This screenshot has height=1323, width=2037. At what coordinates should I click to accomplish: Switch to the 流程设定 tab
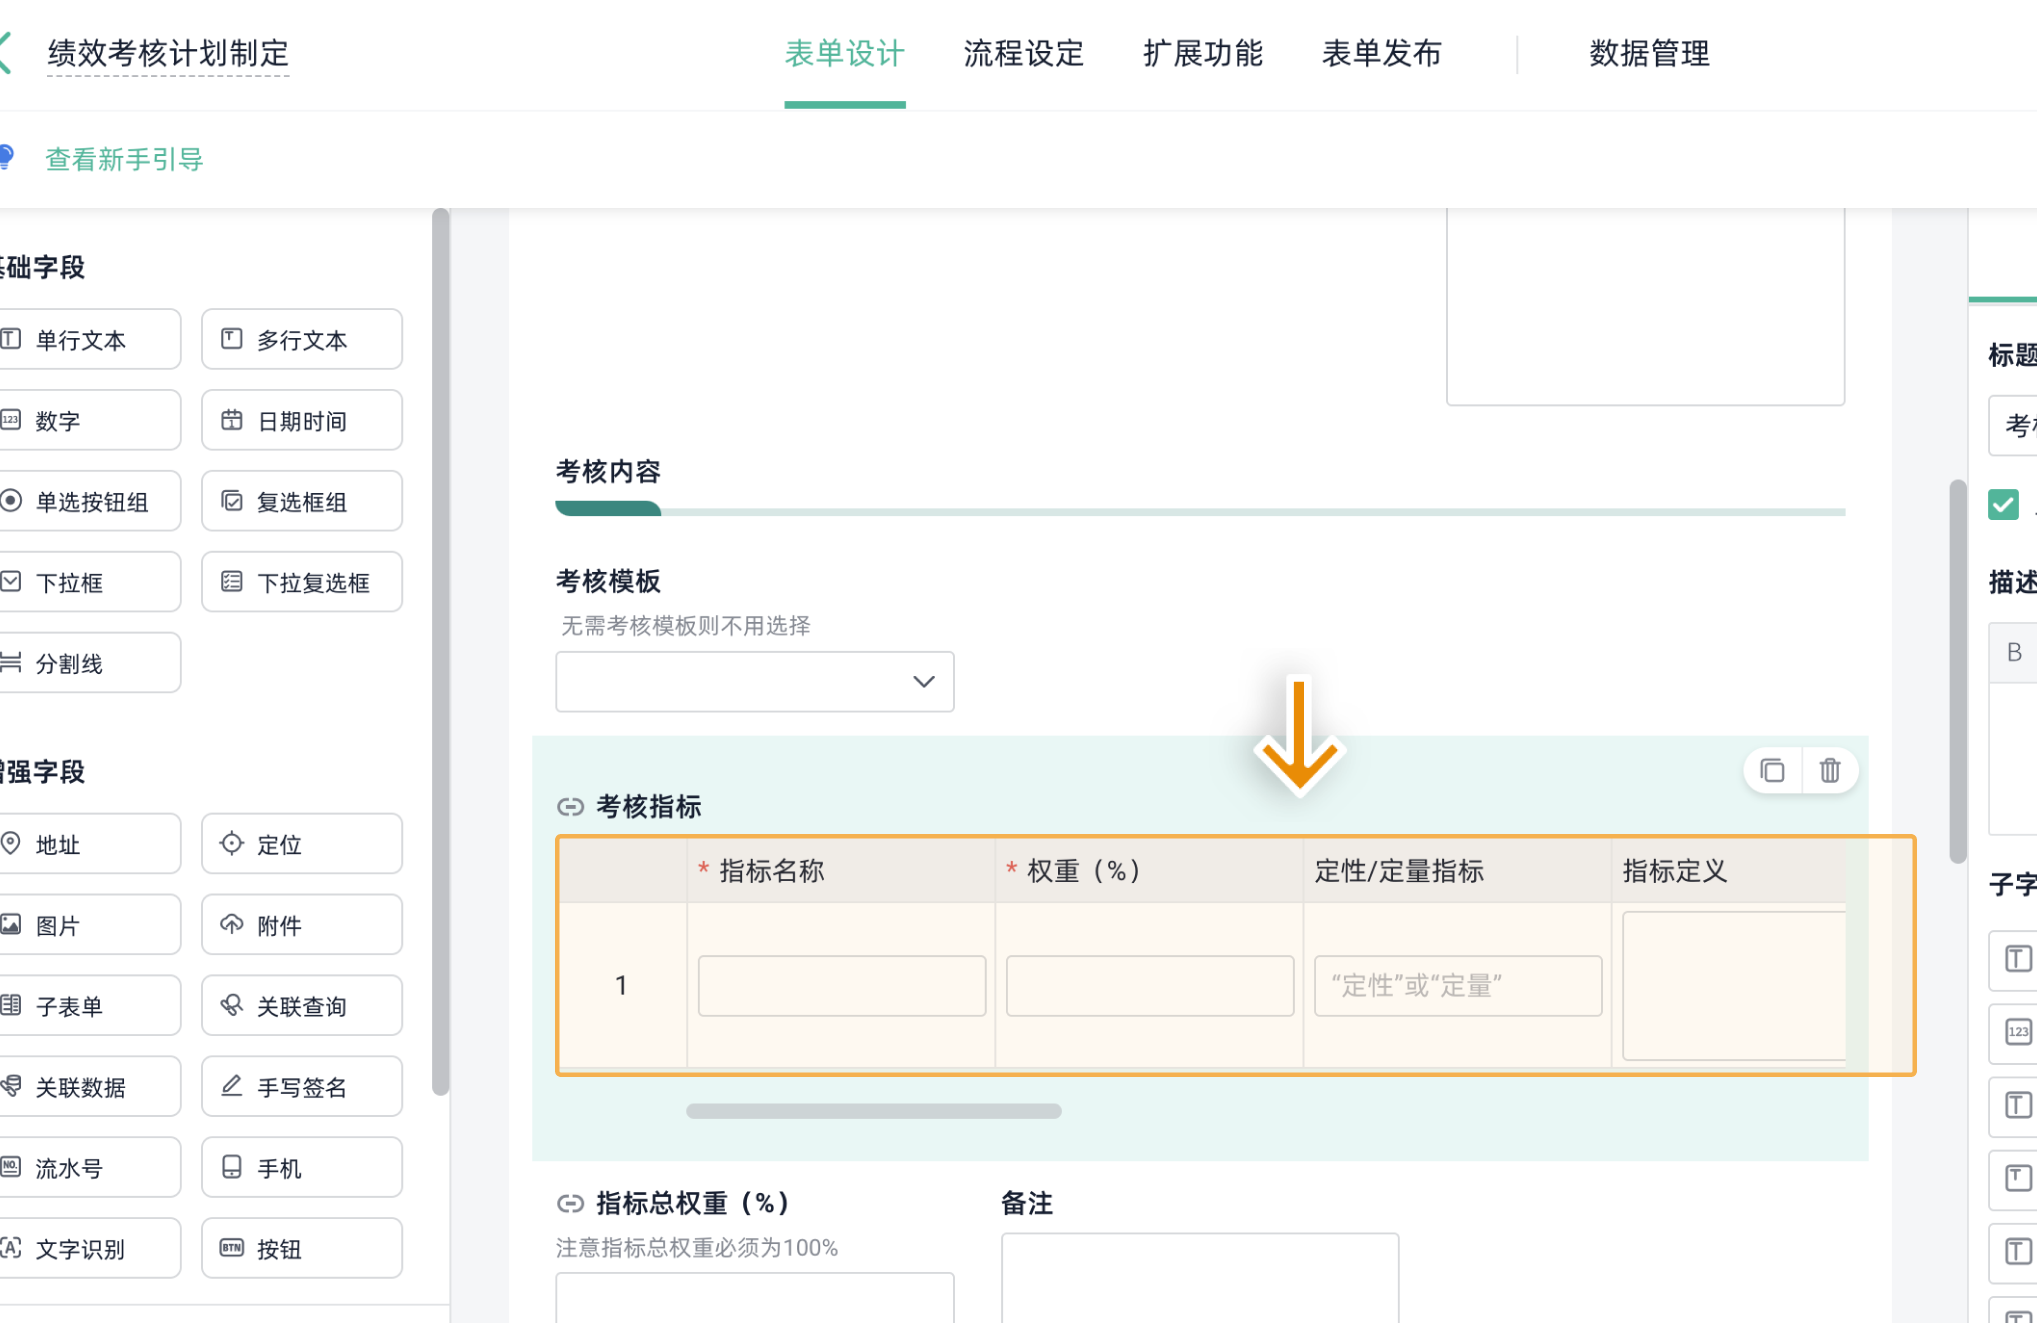click(1023, 53)
